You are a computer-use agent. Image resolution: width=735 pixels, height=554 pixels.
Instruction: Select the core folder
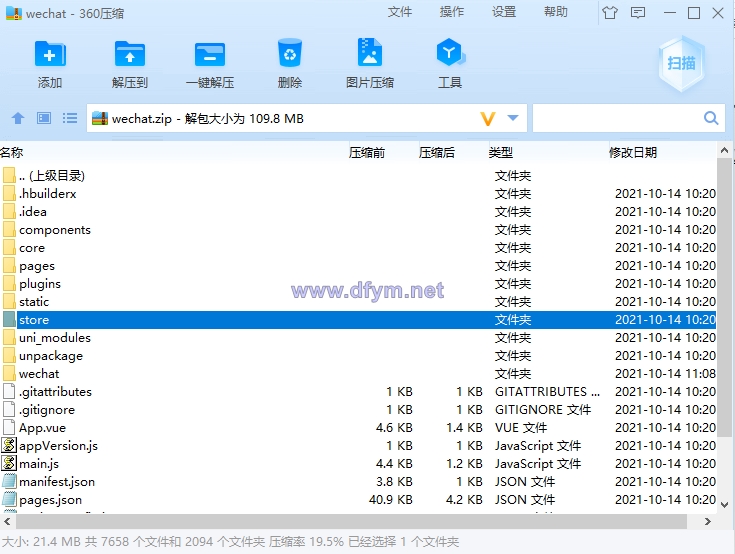pyautogui.click(x=358, y=247)
